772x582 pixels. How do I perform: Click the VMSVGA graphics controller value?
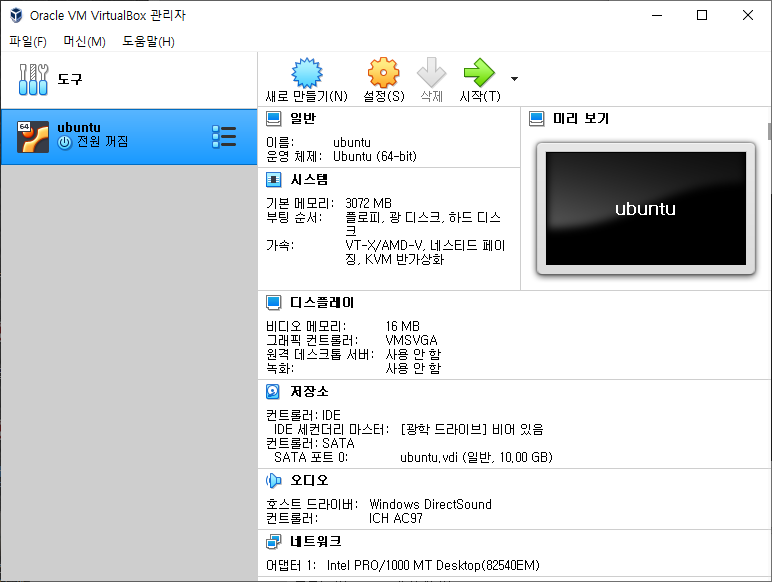point(411,340)
